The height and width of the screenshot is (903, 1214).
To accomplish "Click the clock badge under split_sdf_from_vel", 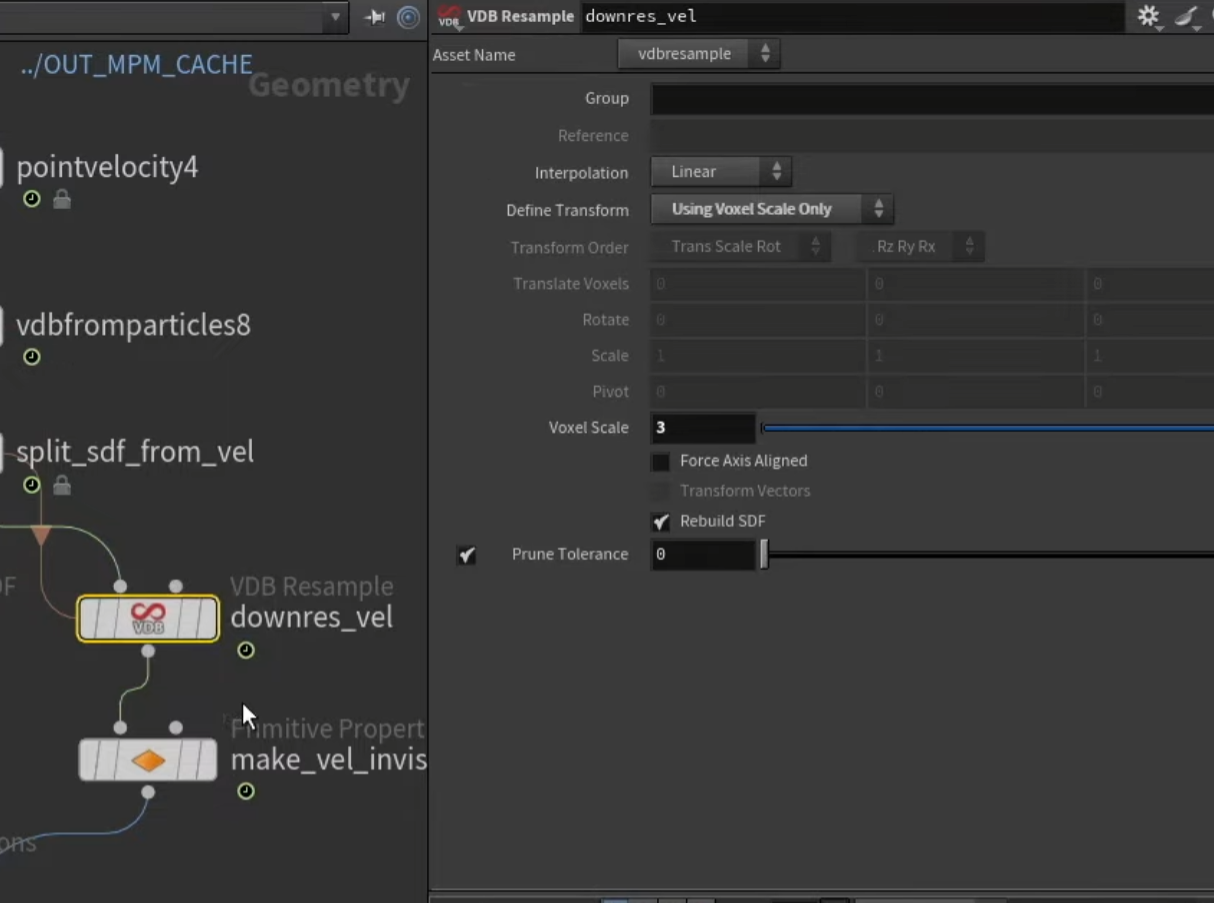I will pos(32,485).
